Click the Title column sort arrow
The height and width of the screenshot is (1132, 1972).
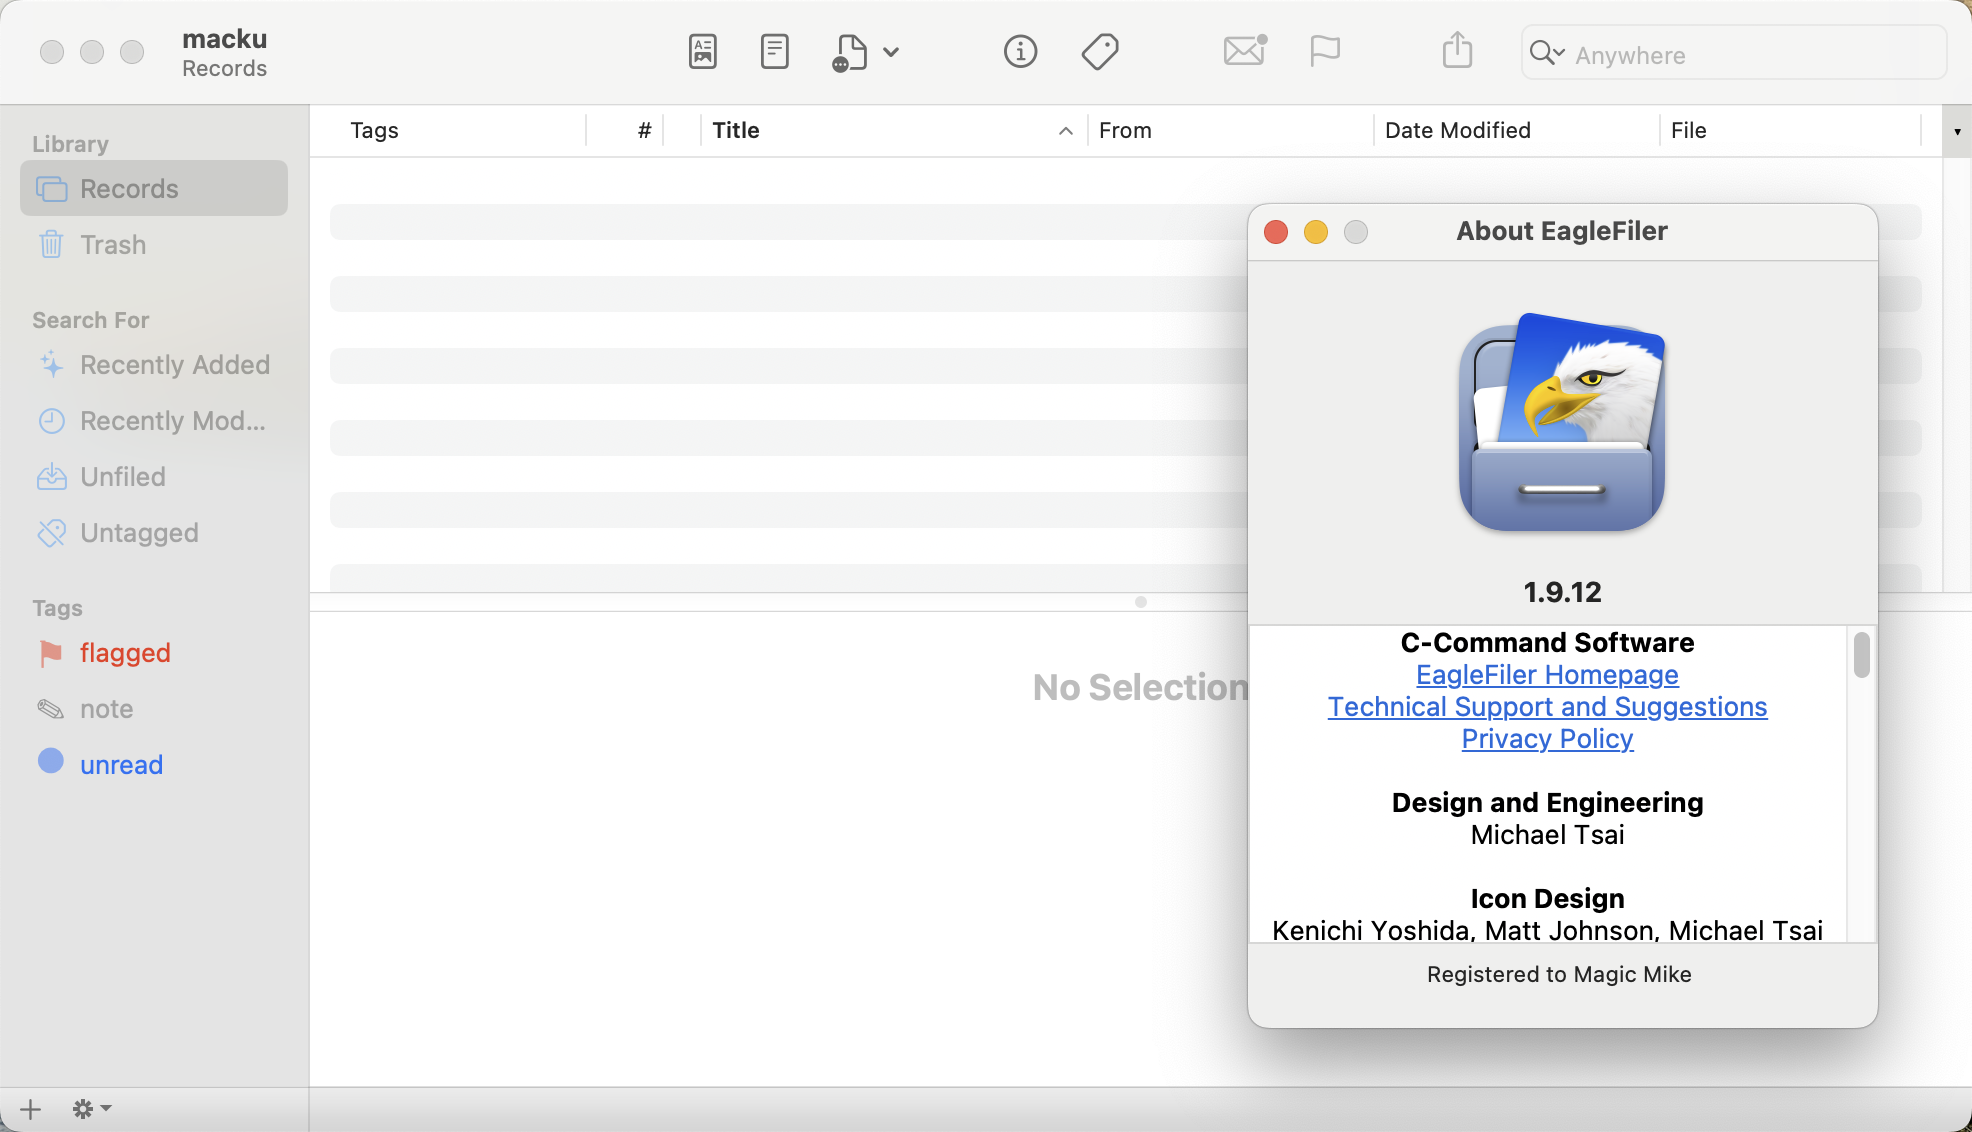(1066, 131)
